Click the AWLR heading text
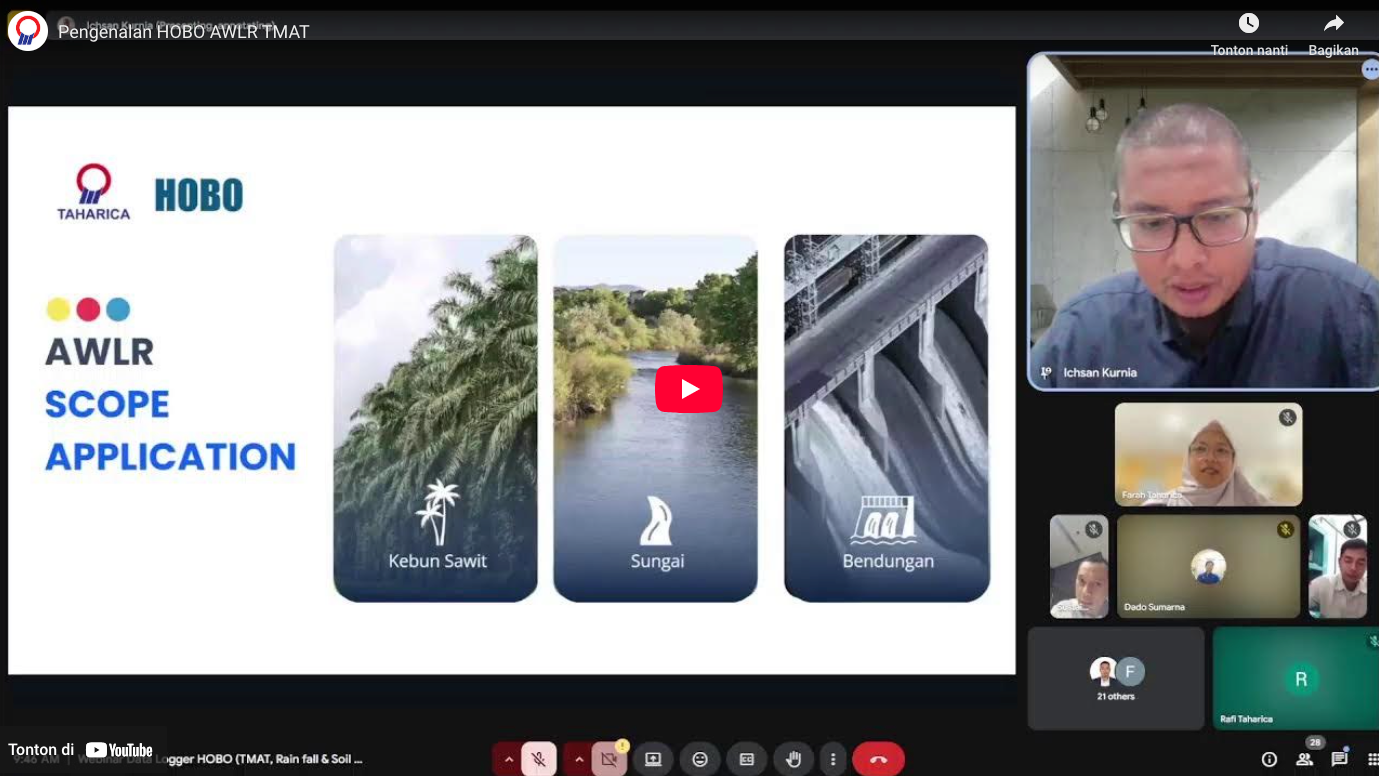 click(x=99, y=352)
